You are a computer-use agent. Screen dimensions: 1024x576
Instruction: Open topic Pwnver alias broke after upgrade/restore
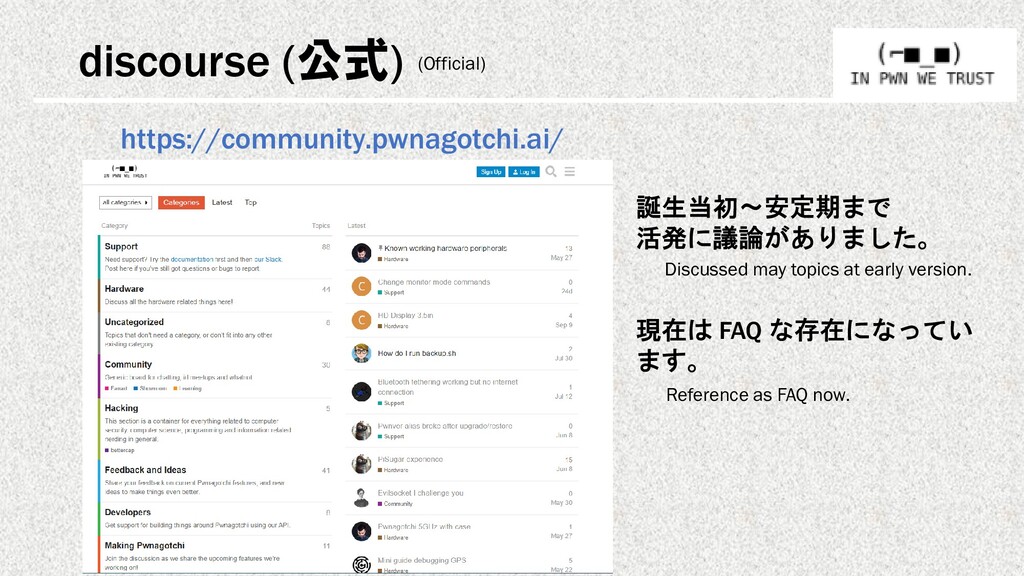(445, 426)
